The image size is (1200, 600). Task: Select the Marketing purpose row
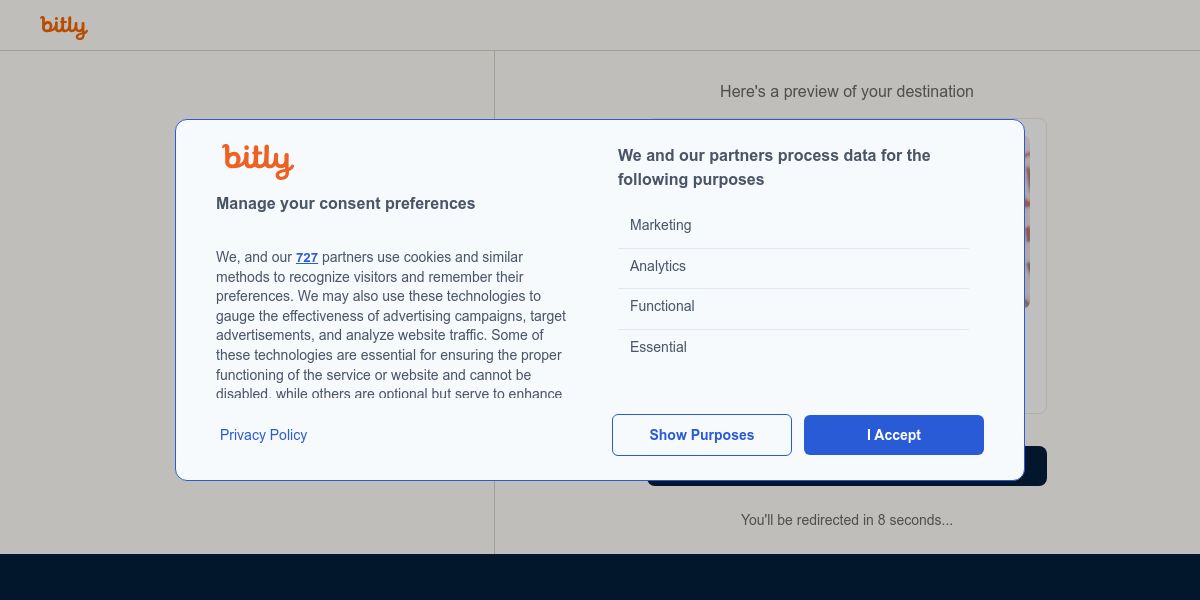pos(794,226)
